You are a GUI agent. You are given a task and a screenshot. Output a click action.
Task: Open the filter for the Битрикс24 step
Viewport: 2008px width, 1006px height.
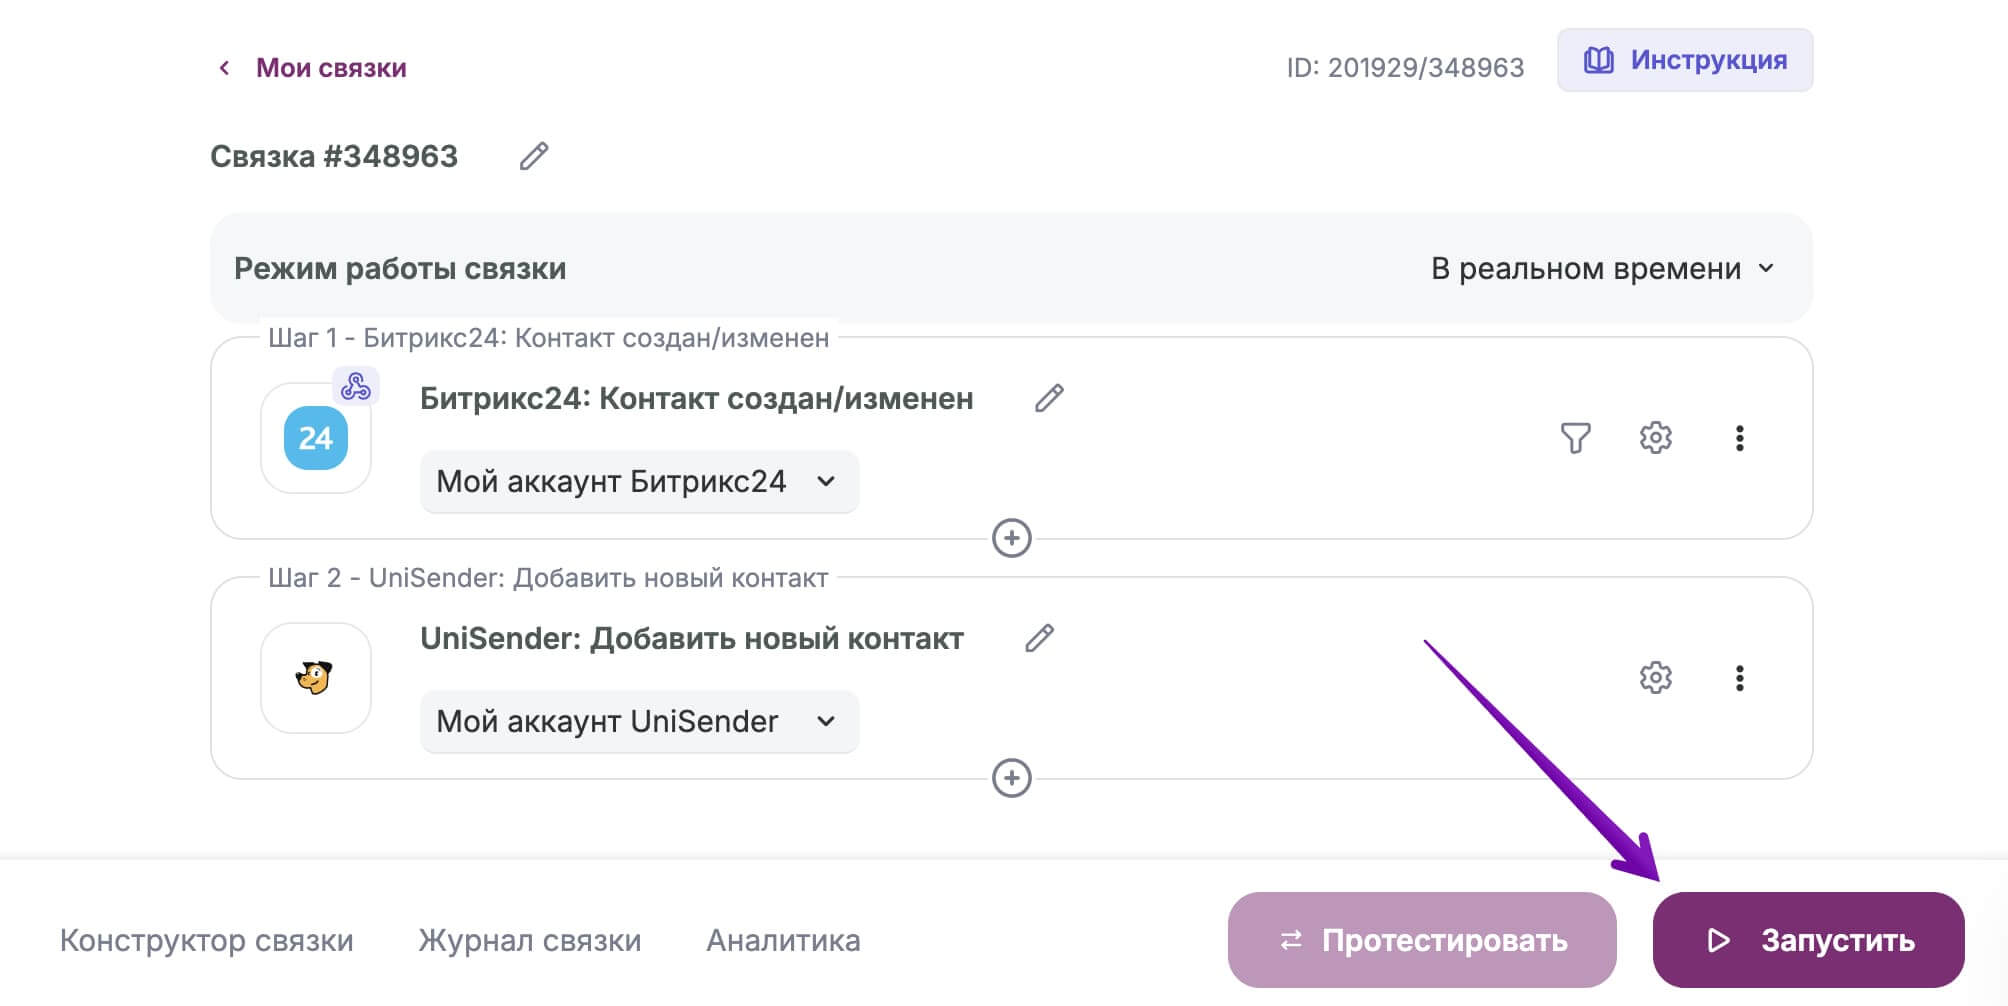[x=1575, y=438]
